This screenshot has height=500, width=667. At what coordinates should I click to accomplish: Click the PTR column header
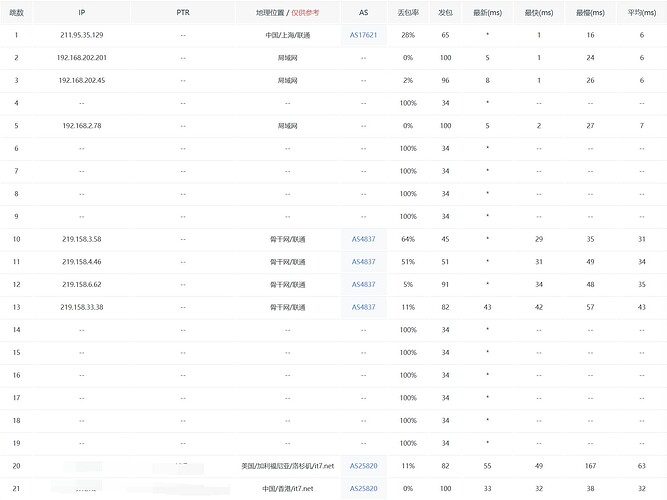tap(183, 12)
